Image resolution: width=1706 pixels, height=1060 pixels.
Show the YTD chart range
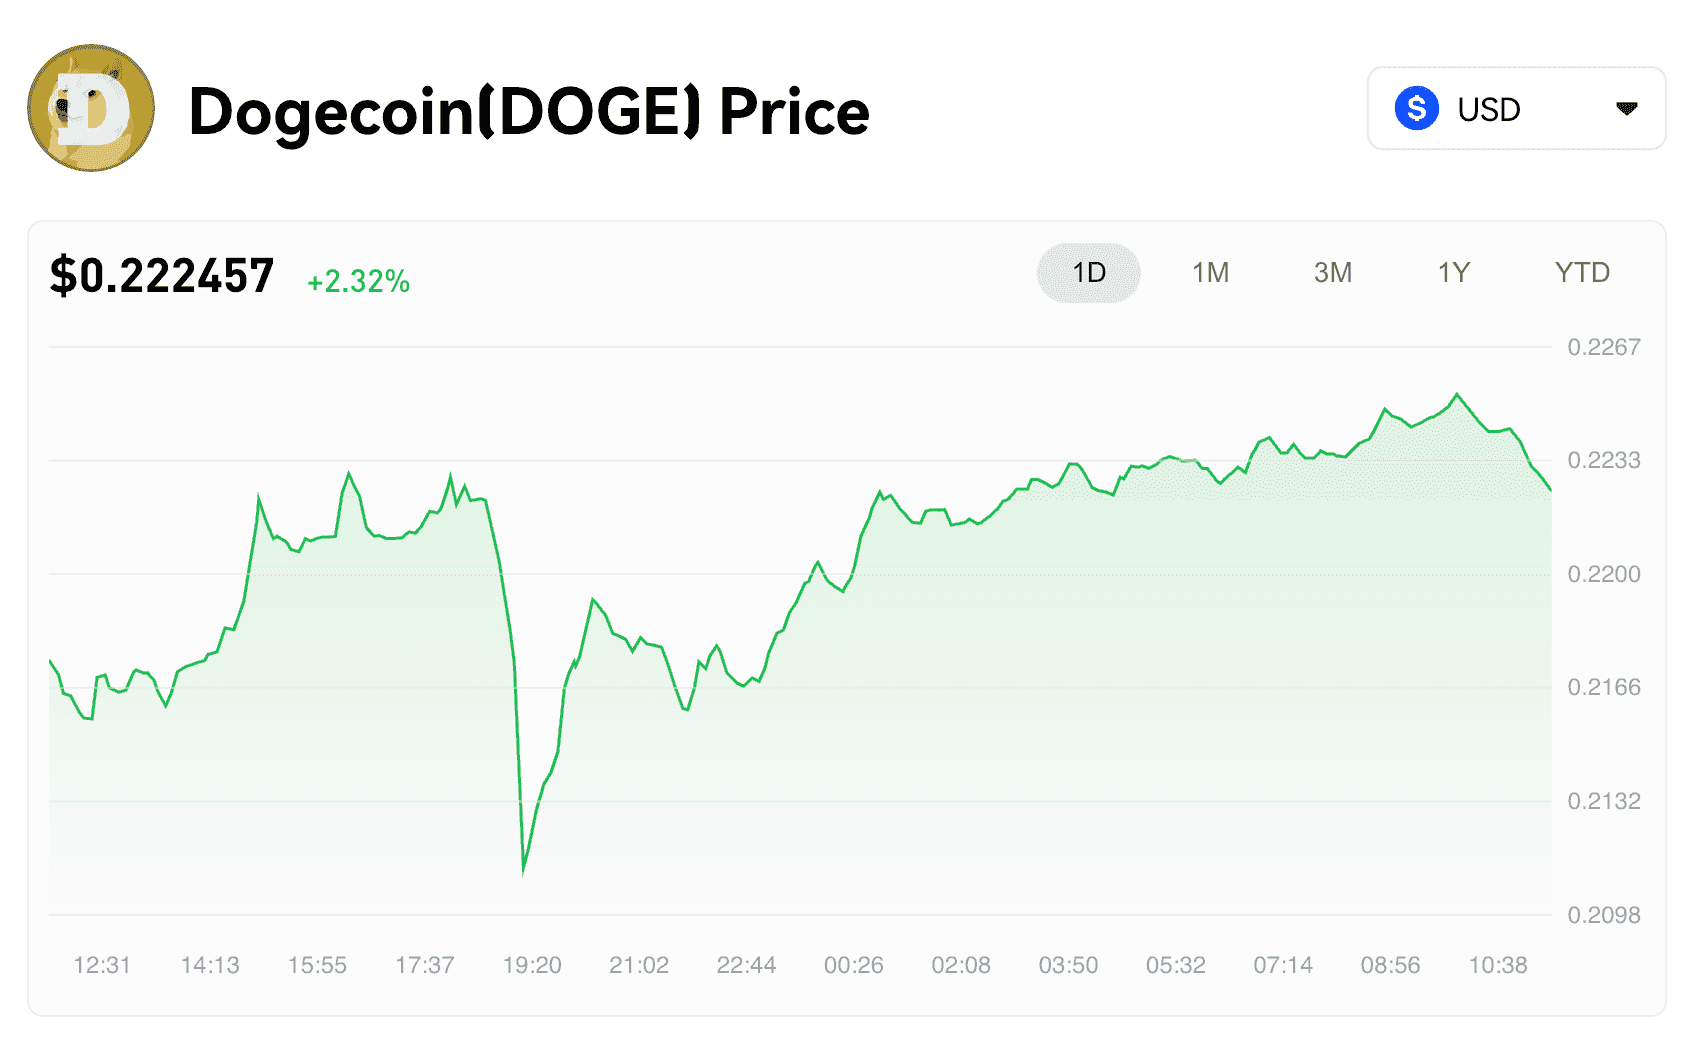(x=1582, y=272)
